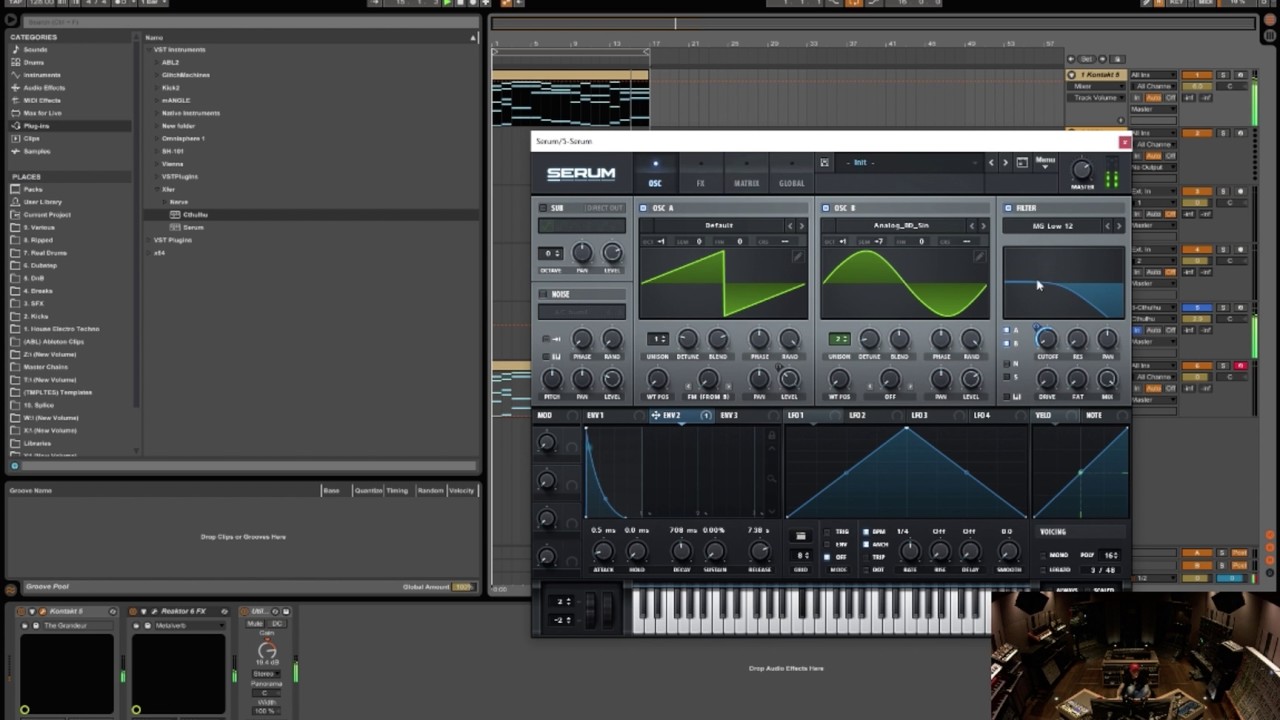The width and height of the screenshot is (1280, 720).
Task: Click the Drums category icon
Action: 15,62
